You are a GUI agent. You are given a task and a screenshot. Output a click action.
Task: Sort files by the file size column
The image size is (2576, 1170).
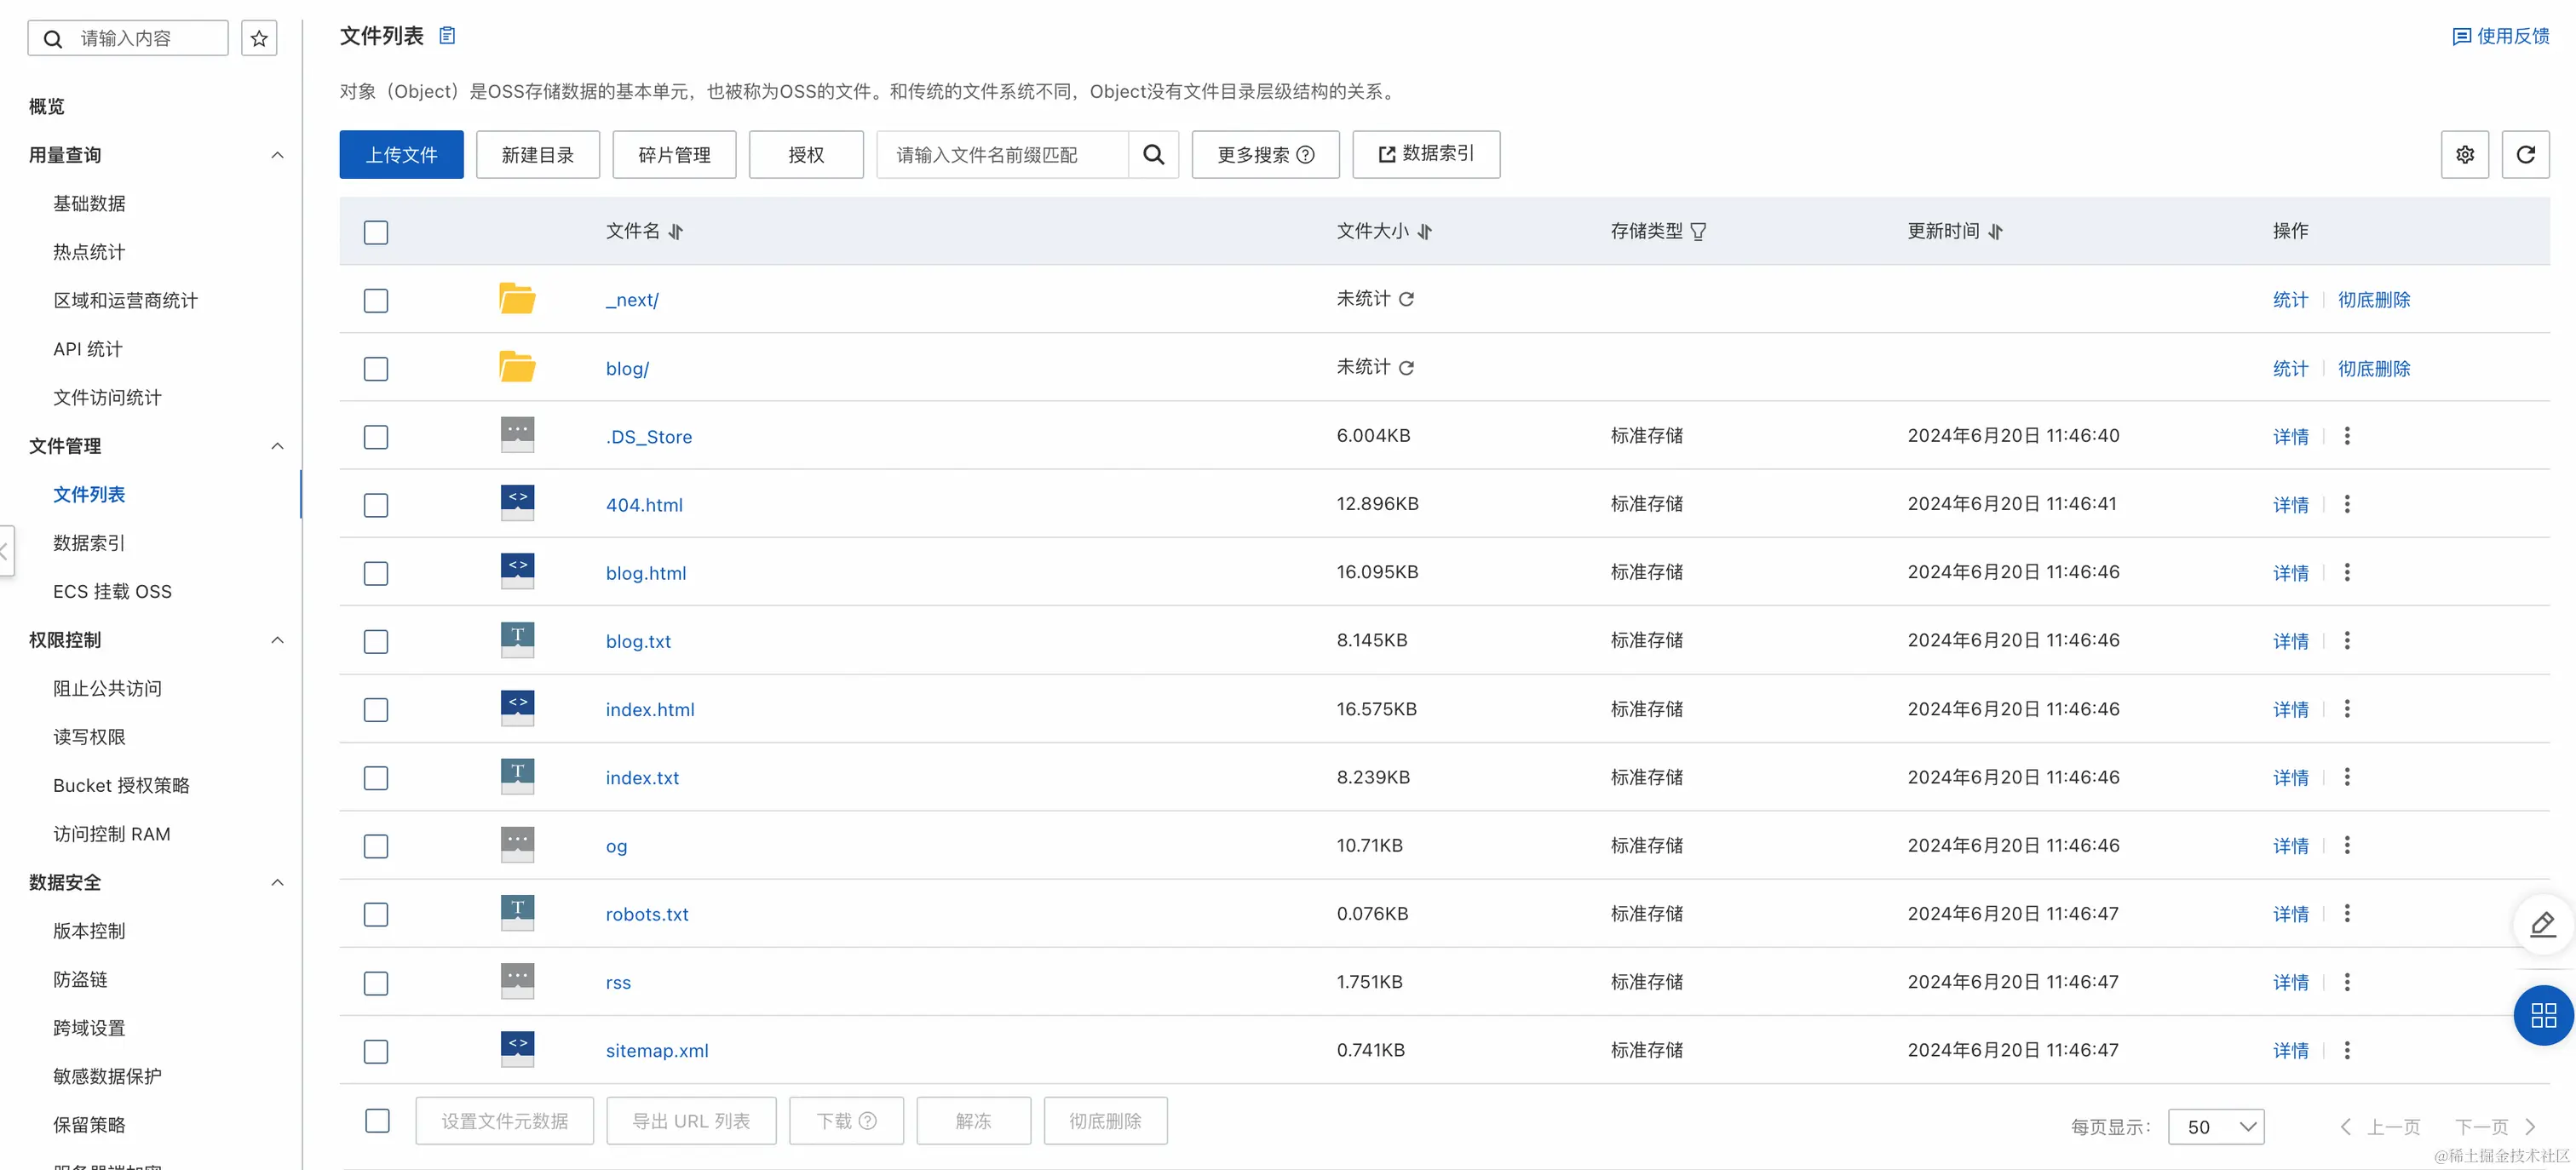pos(1424,231)
